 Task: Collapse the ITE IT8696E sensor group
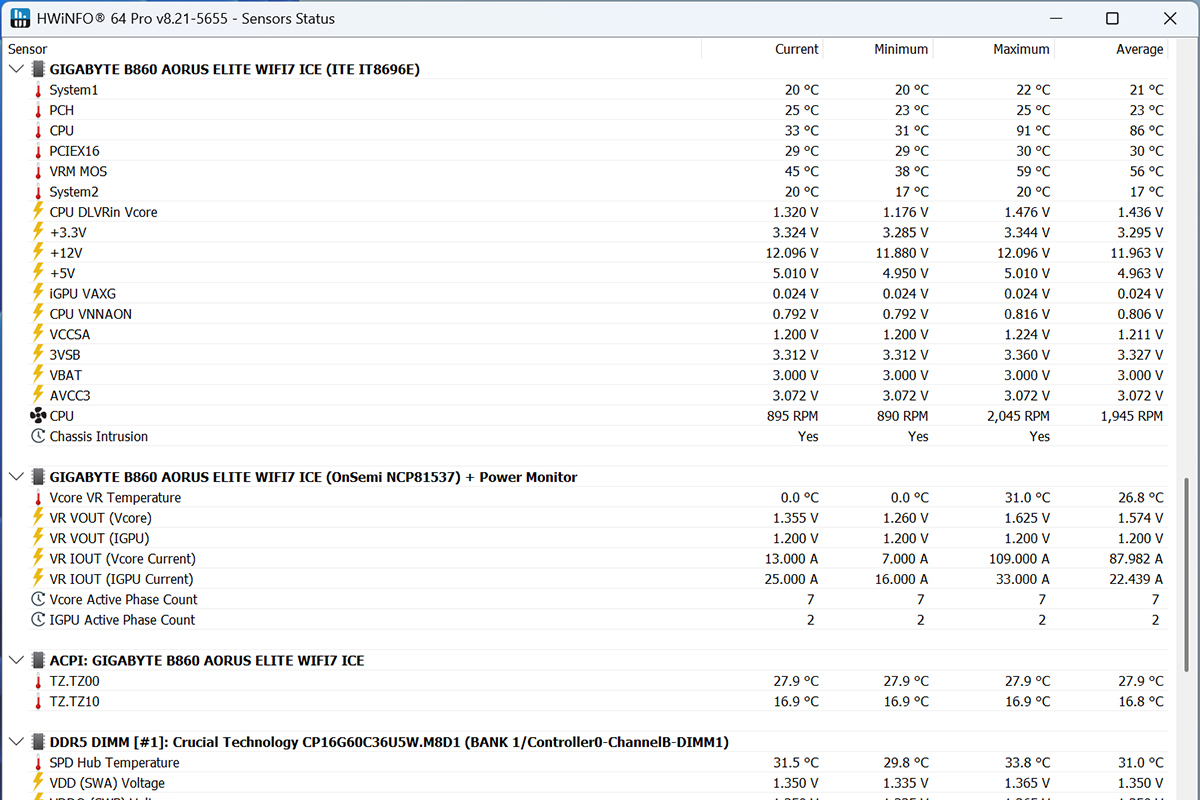[x=15, y=69]
